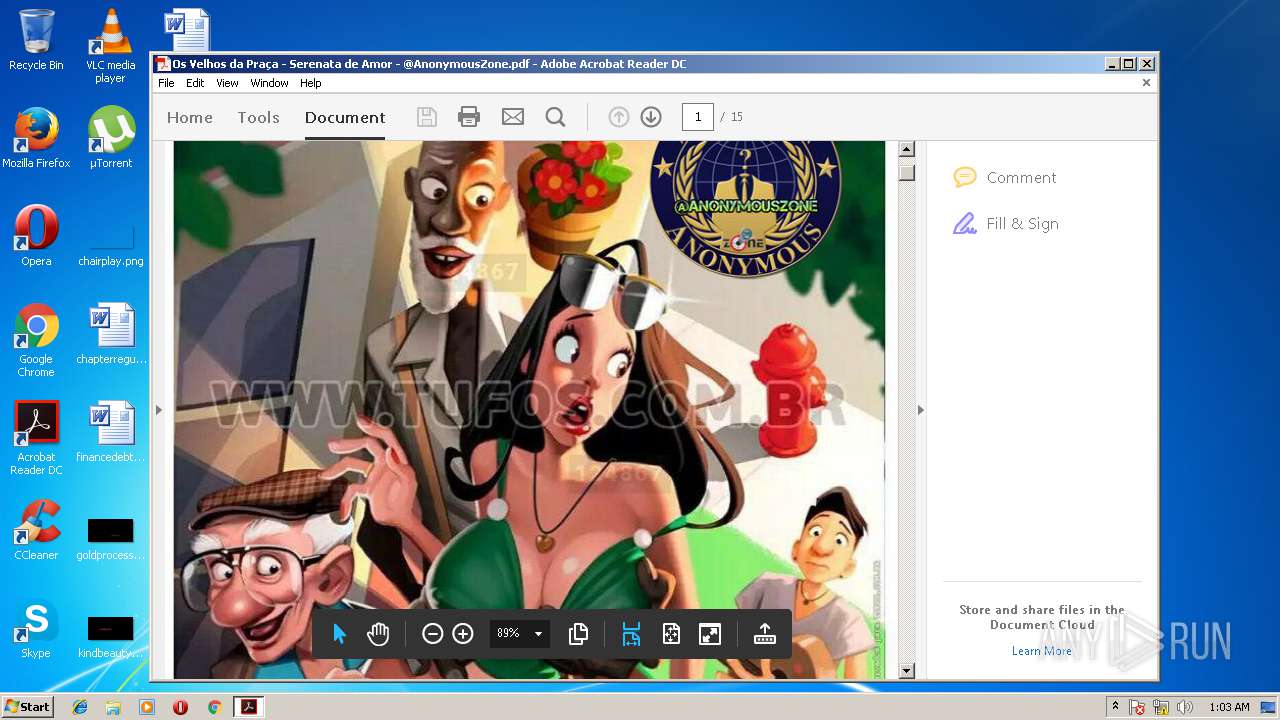Screen dimensions: 1280x720
Task: Open the Edit menu
Action: point(195,83)
